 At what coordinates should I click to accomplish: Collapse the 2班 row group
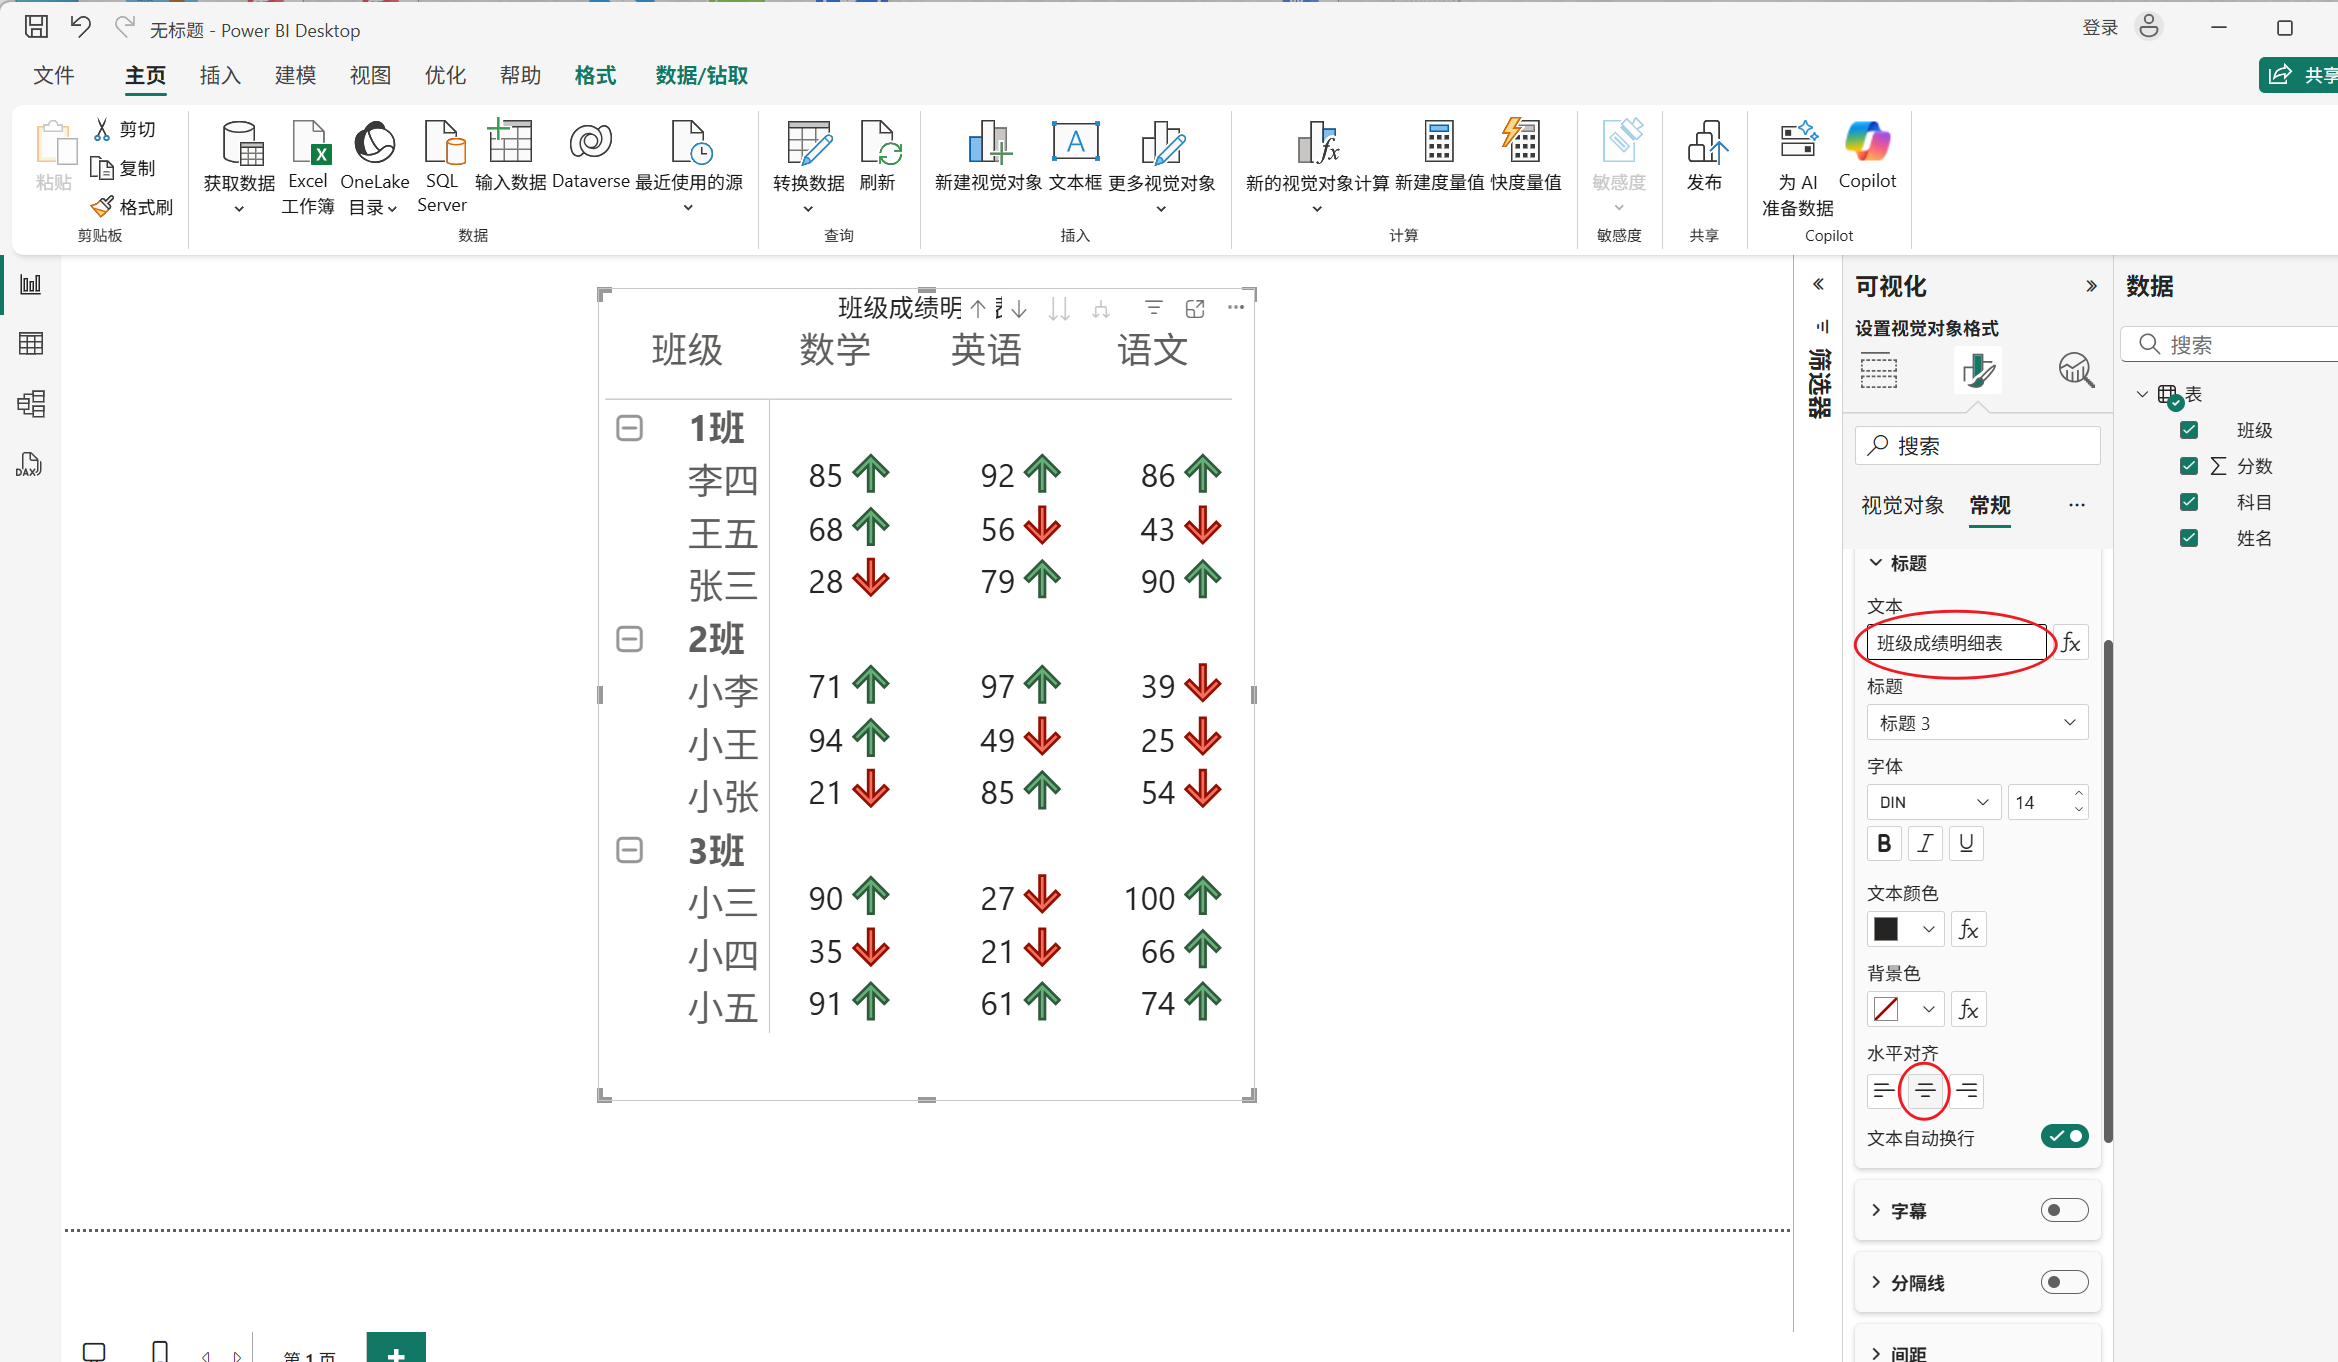click(x=629, y=639)
